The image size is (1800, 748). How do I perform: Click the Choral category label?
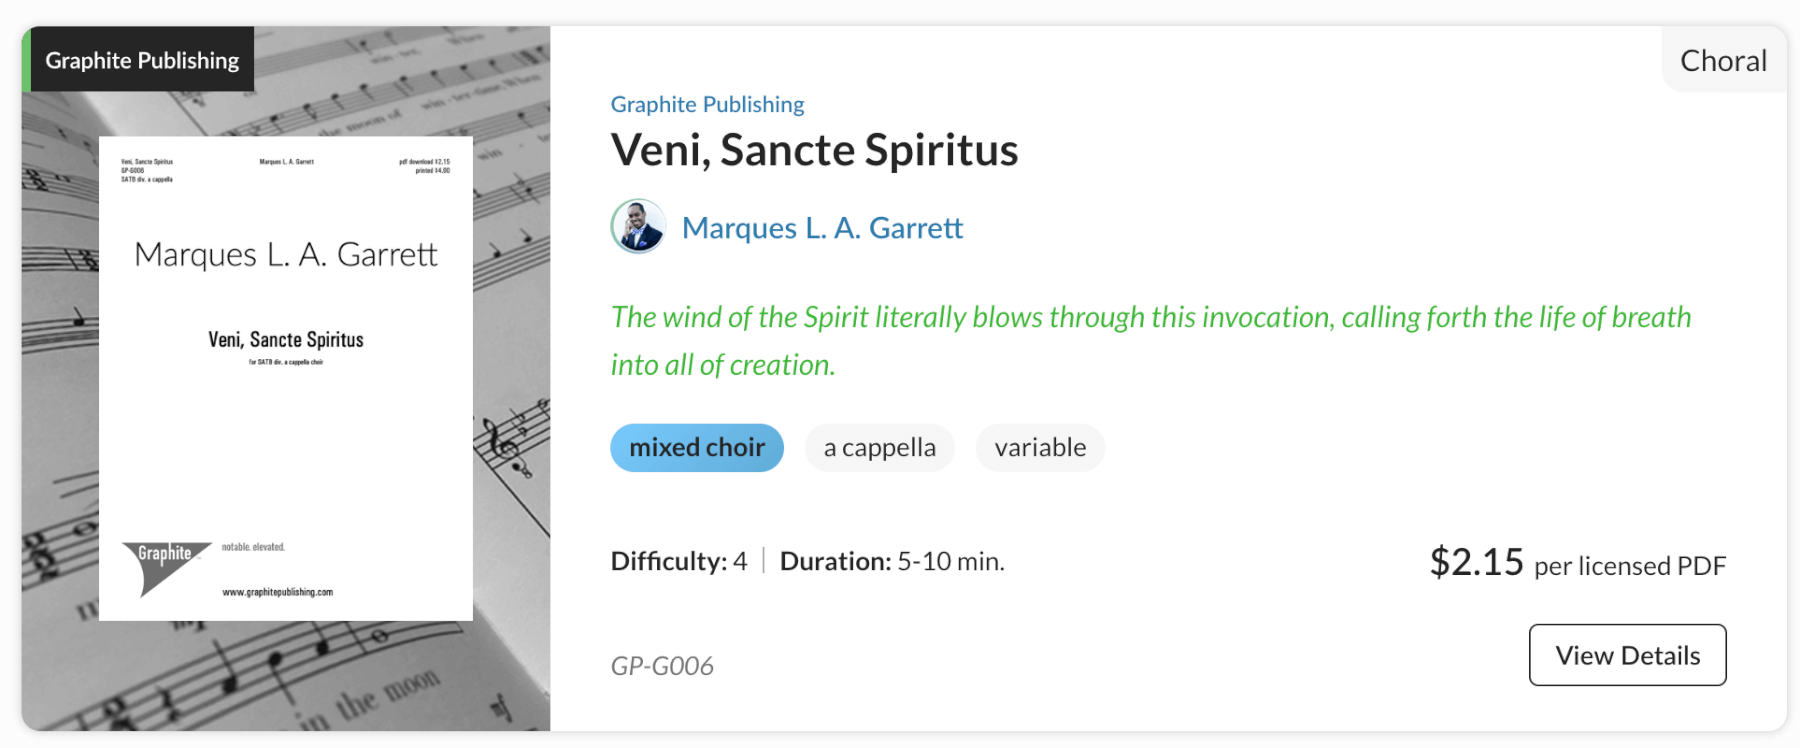point(1723,61)
